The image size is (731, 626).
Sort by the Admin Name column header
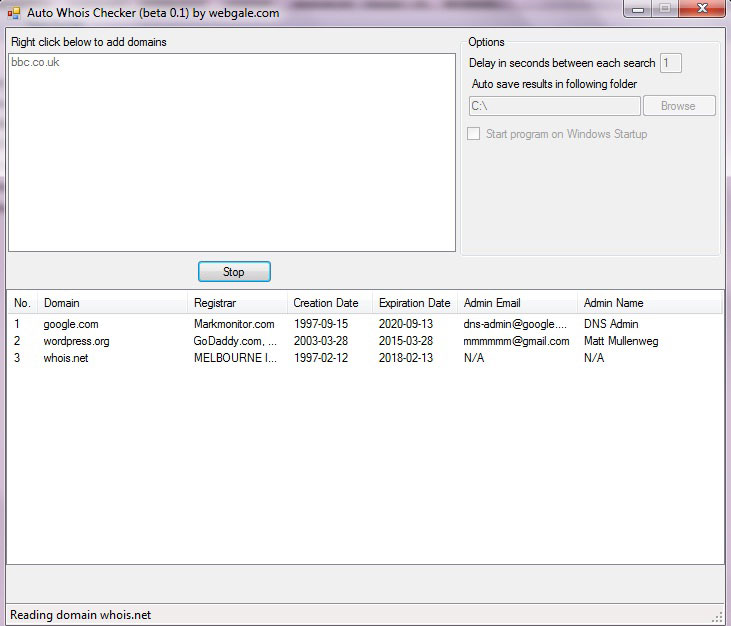649,303
